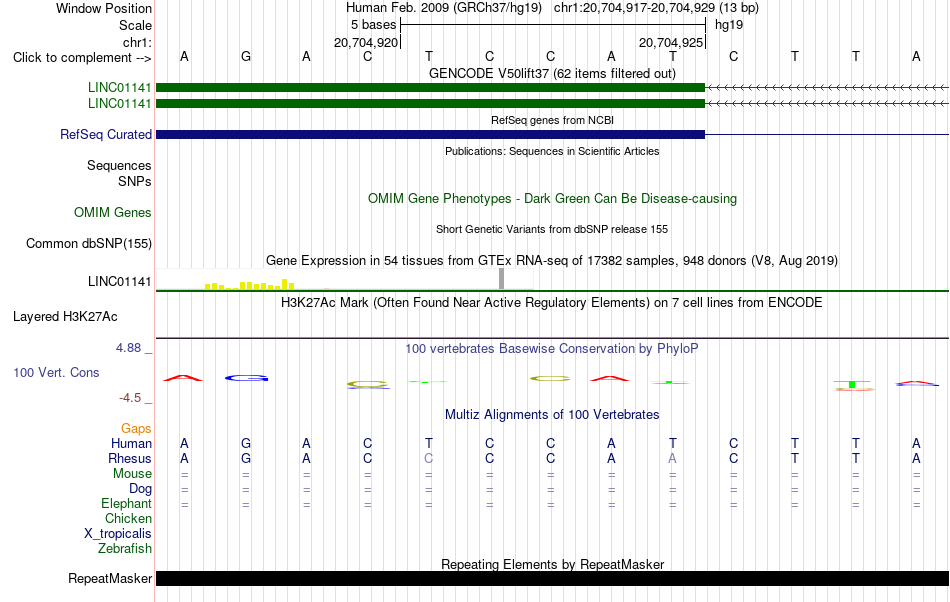Click the 'Short Genetic Variants from dbSNP' title
The width and height of the screenshot is (950, 602).
552,230
